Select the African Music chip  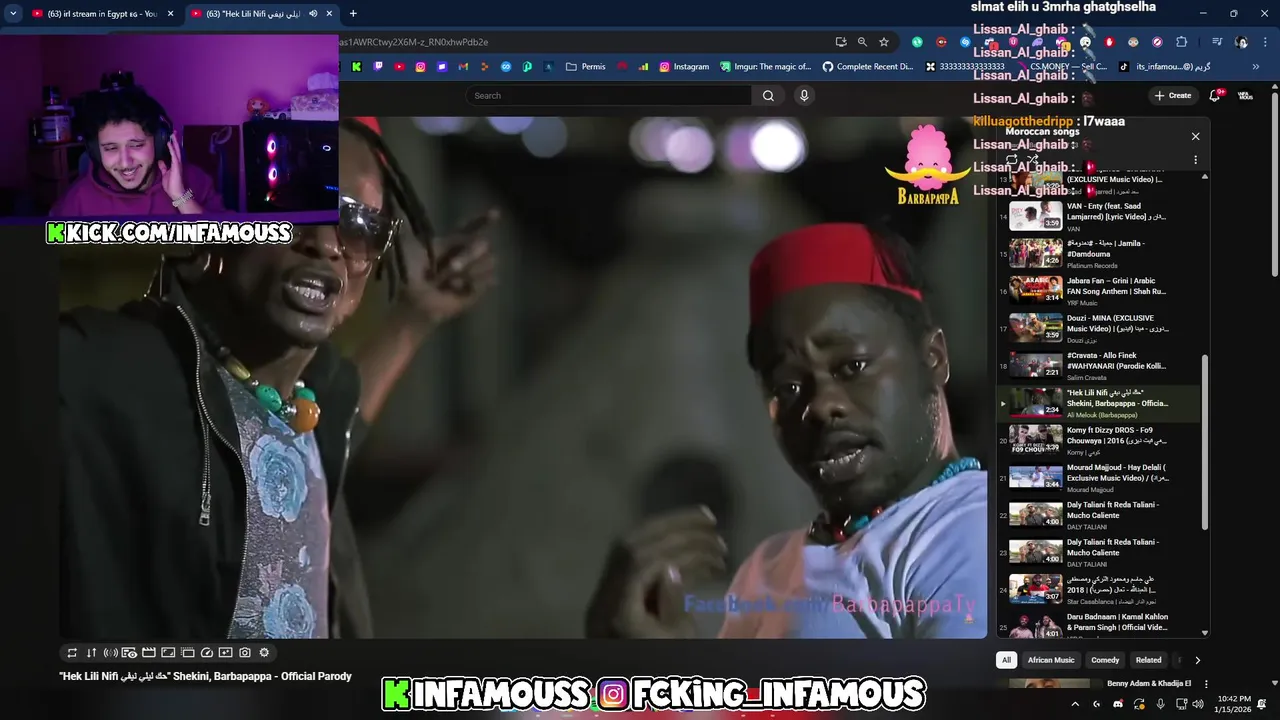tap(1051, 660)
